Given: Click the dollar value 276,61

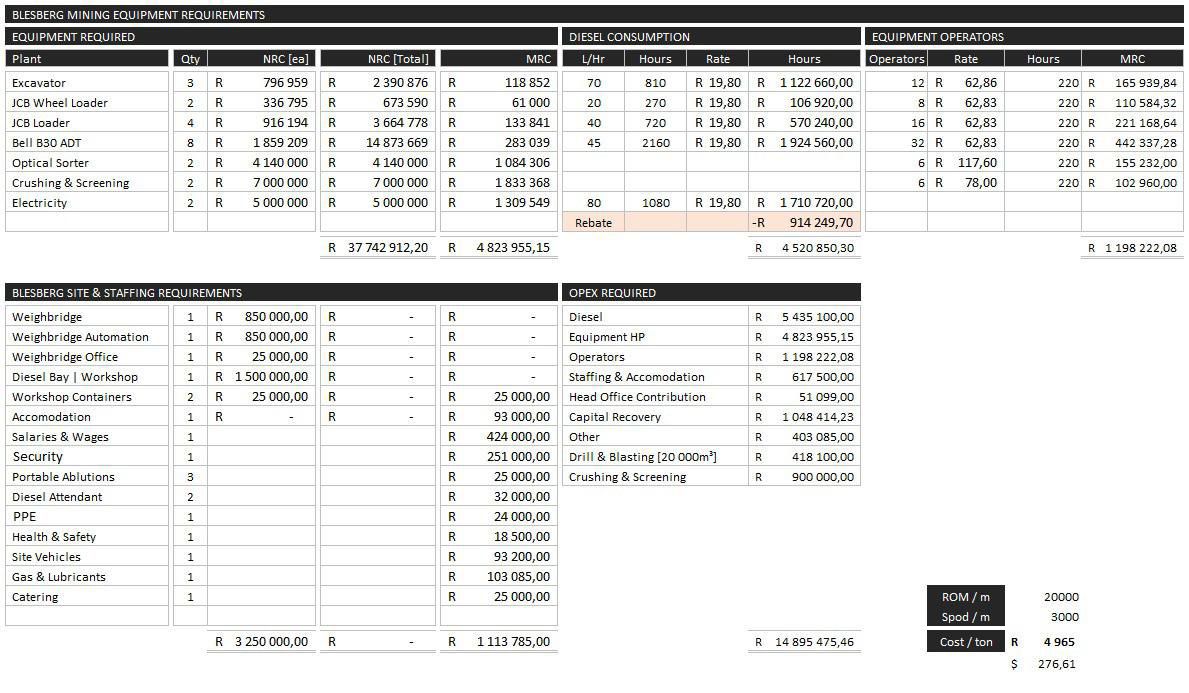Looking at the screenshot, I should click(x=1056, y=664).
